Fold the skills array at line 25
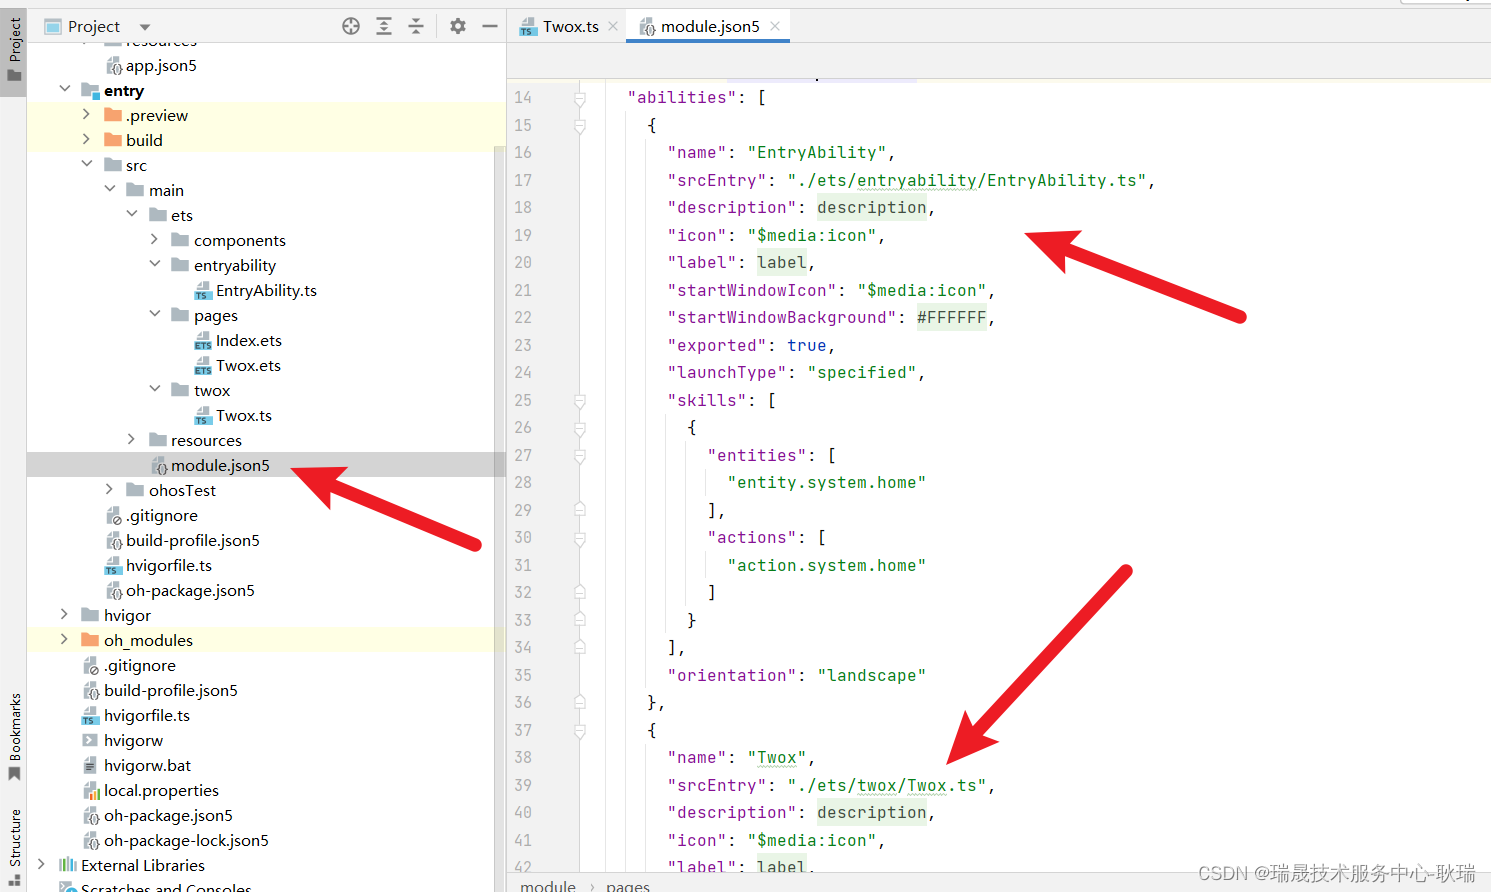This screenshot has height=892, width=1491. point(580,401)
